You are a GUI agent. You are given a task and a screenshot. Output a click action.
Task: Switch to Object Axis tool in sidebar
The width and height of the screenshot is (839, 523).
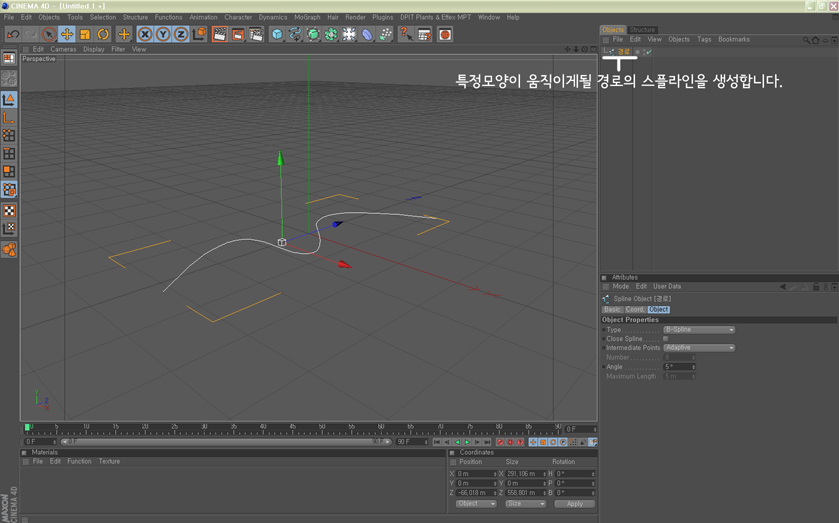click(x=9, y=117)
